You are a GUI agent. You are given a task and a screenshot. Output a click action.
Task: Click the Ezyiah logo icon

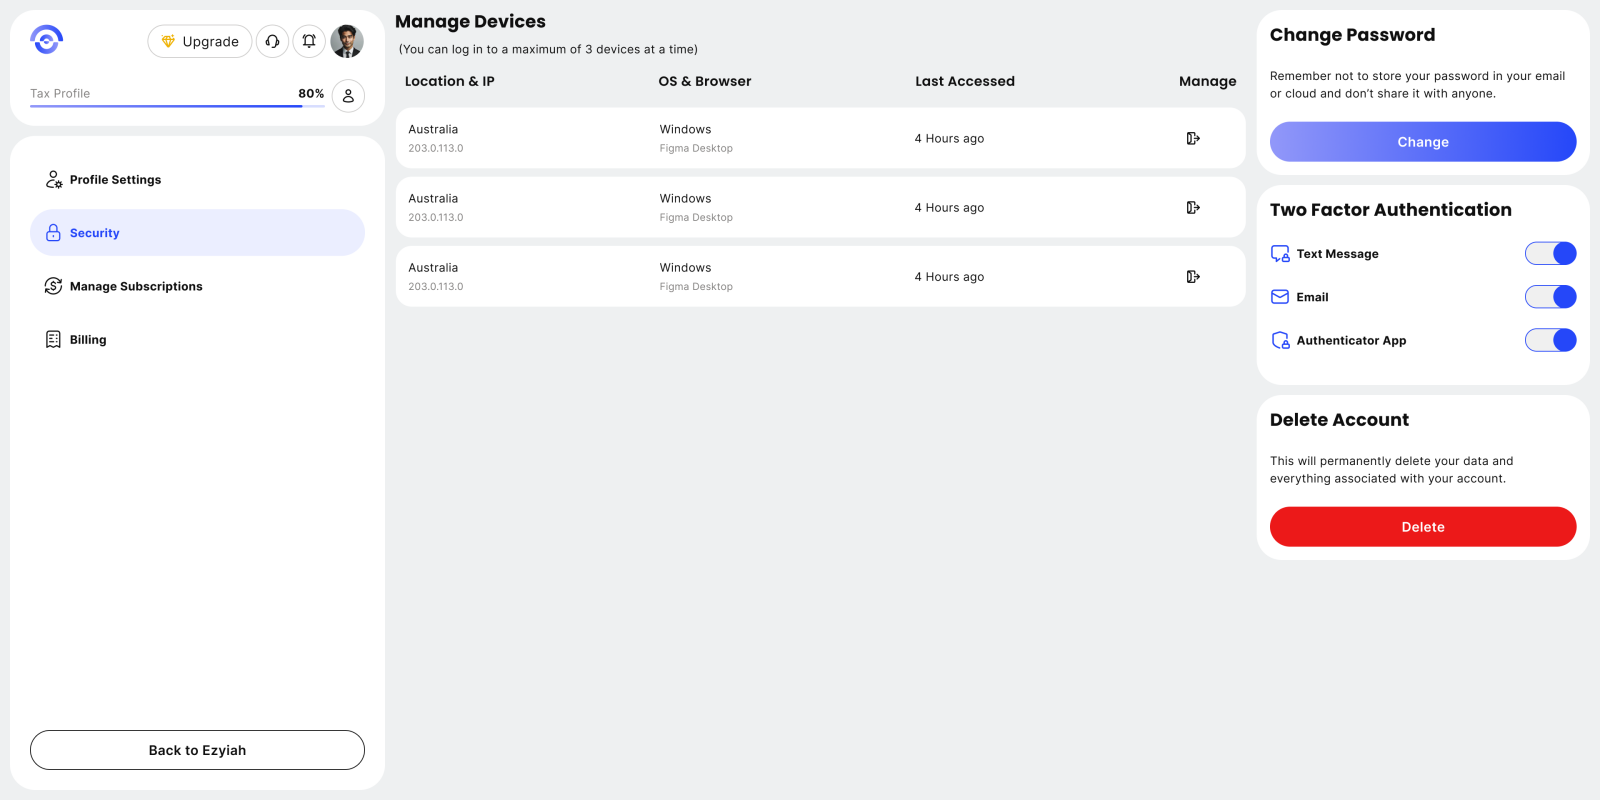47,40
